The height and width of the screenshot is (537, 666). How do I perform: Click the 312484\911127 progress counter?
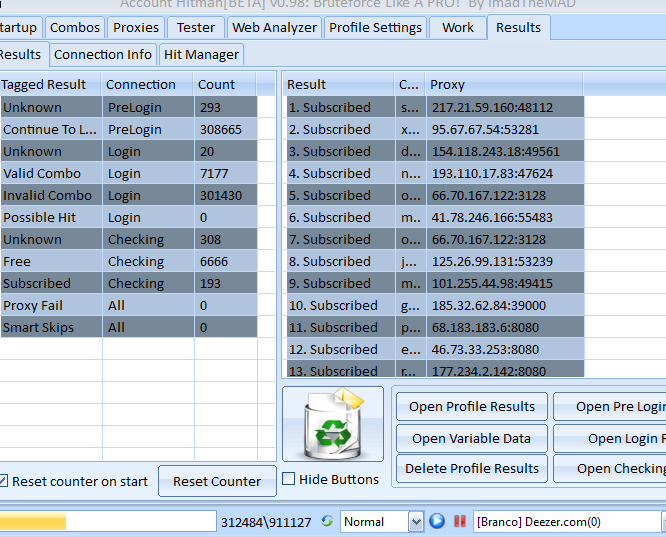point(266,522)
